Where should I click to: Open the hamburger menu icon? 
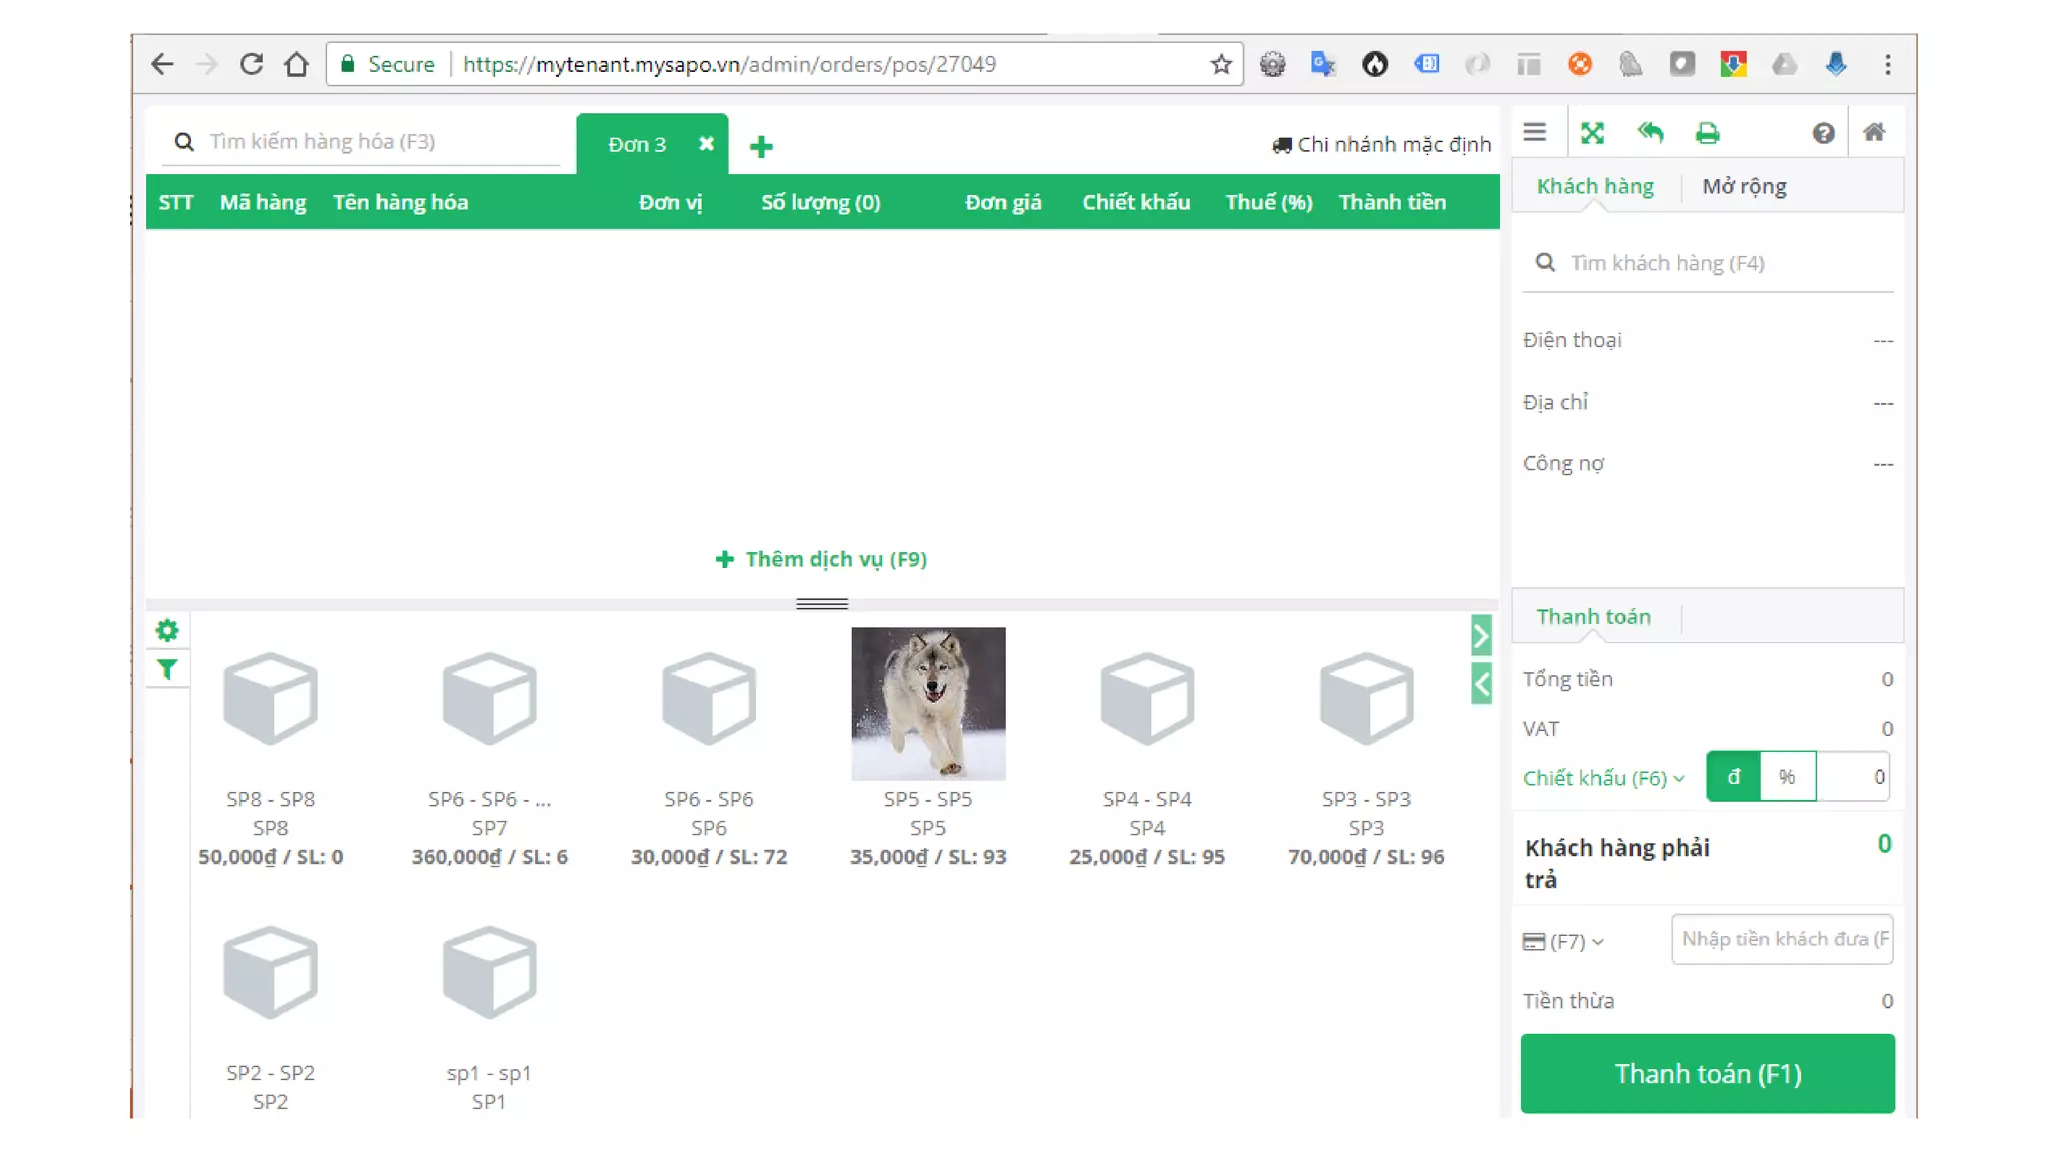point(1534,132)
